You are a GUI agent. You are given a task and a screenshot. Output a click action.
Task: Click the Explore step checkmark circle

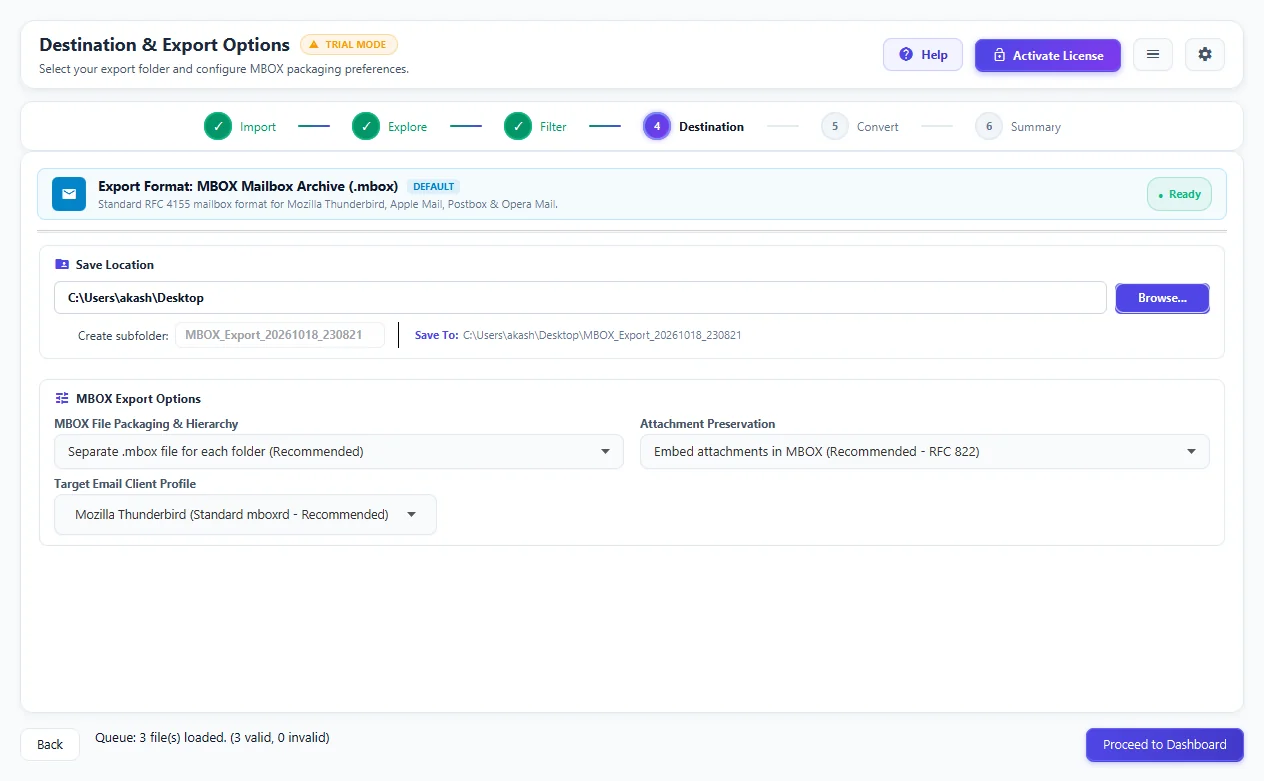(x=366, y=127)
